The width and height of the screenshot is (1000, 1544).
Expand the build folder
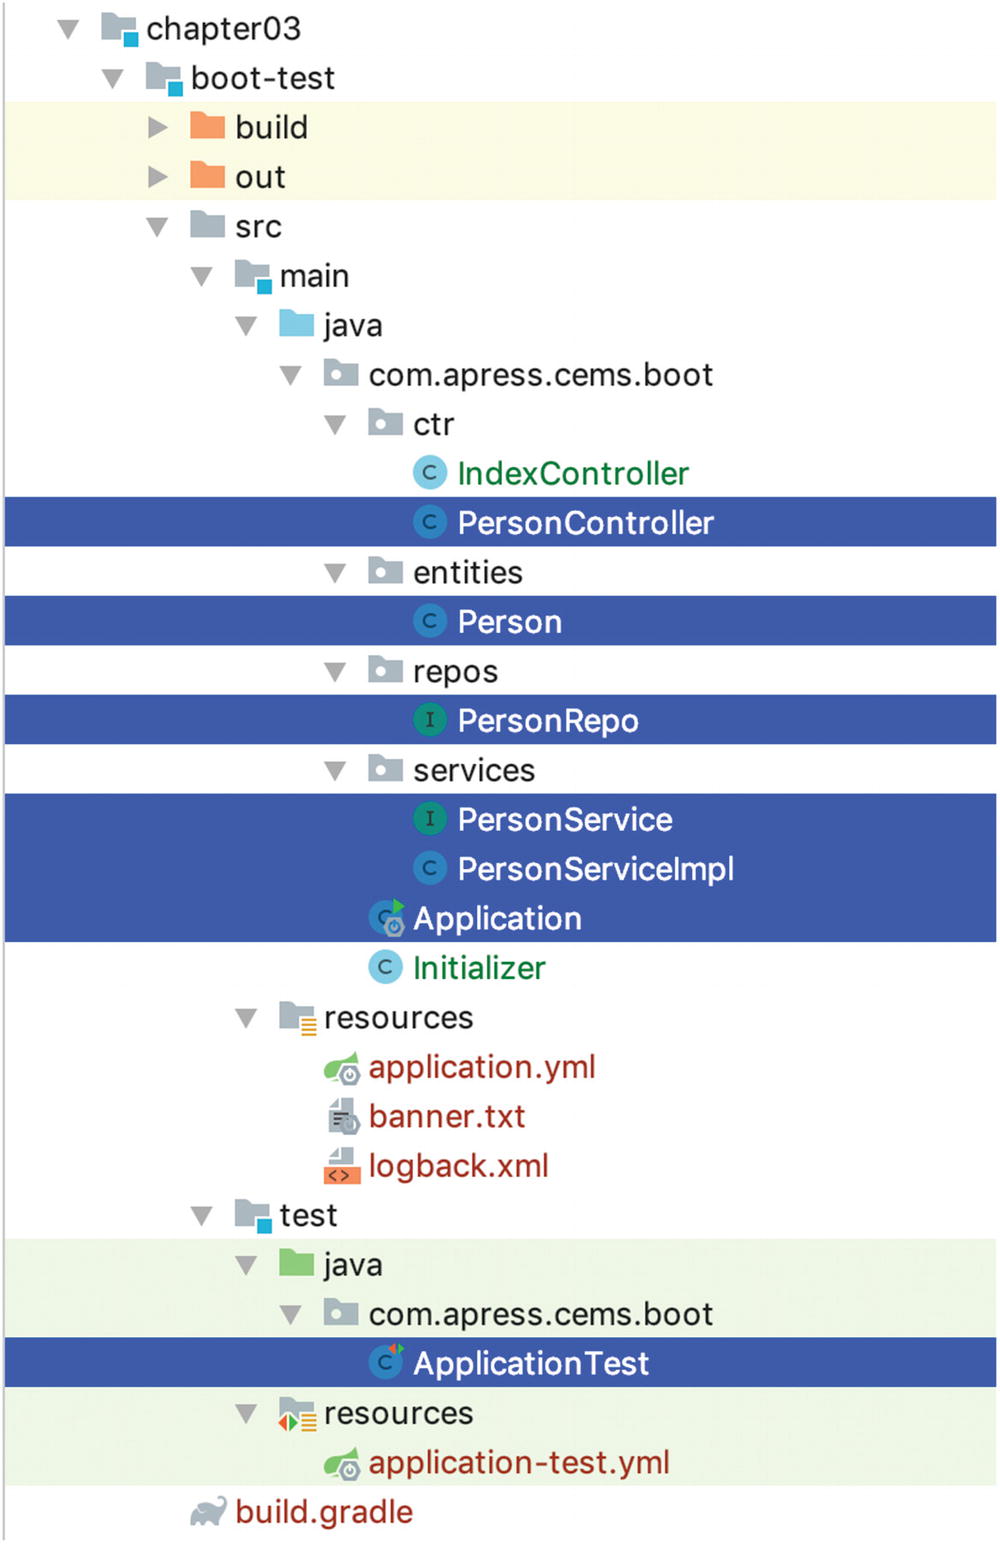pos(157,127)
